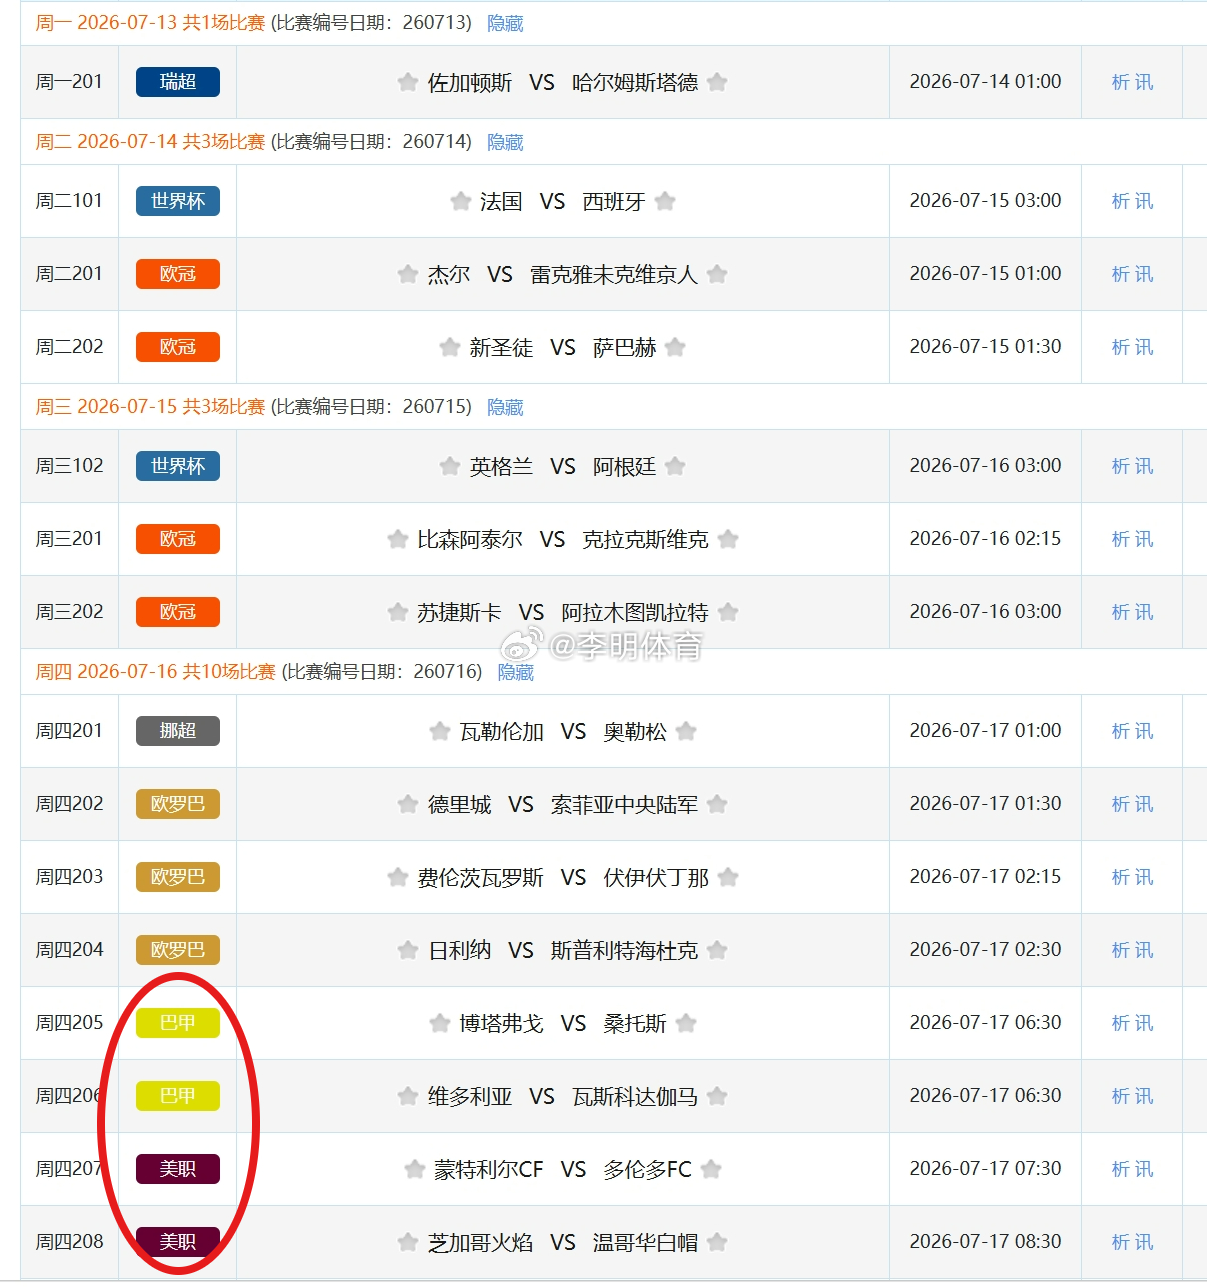Favorite the star beside 佐加顿斯
The width and height of the screenshot is (1207, 1287).
click(x=408, y=82)
